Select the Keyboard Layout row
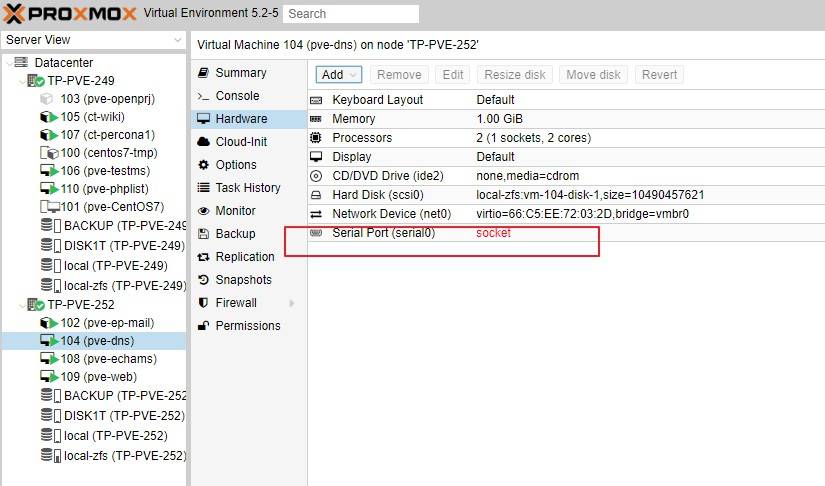 point(566,100)
